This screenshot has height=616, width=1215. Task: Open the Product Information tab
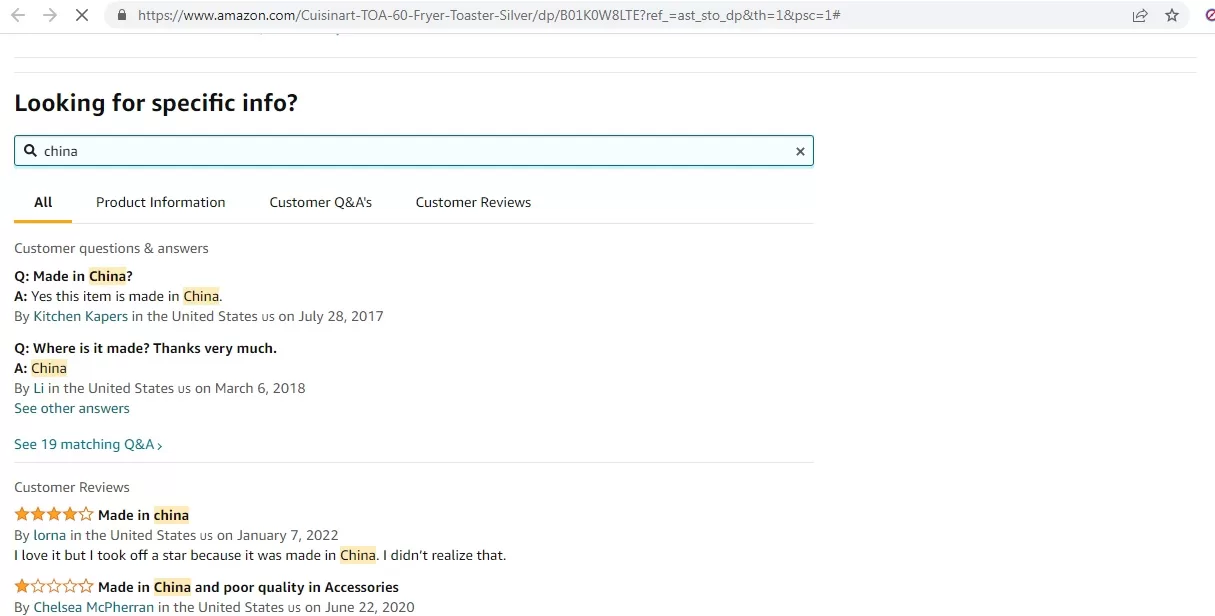point(160,202)
